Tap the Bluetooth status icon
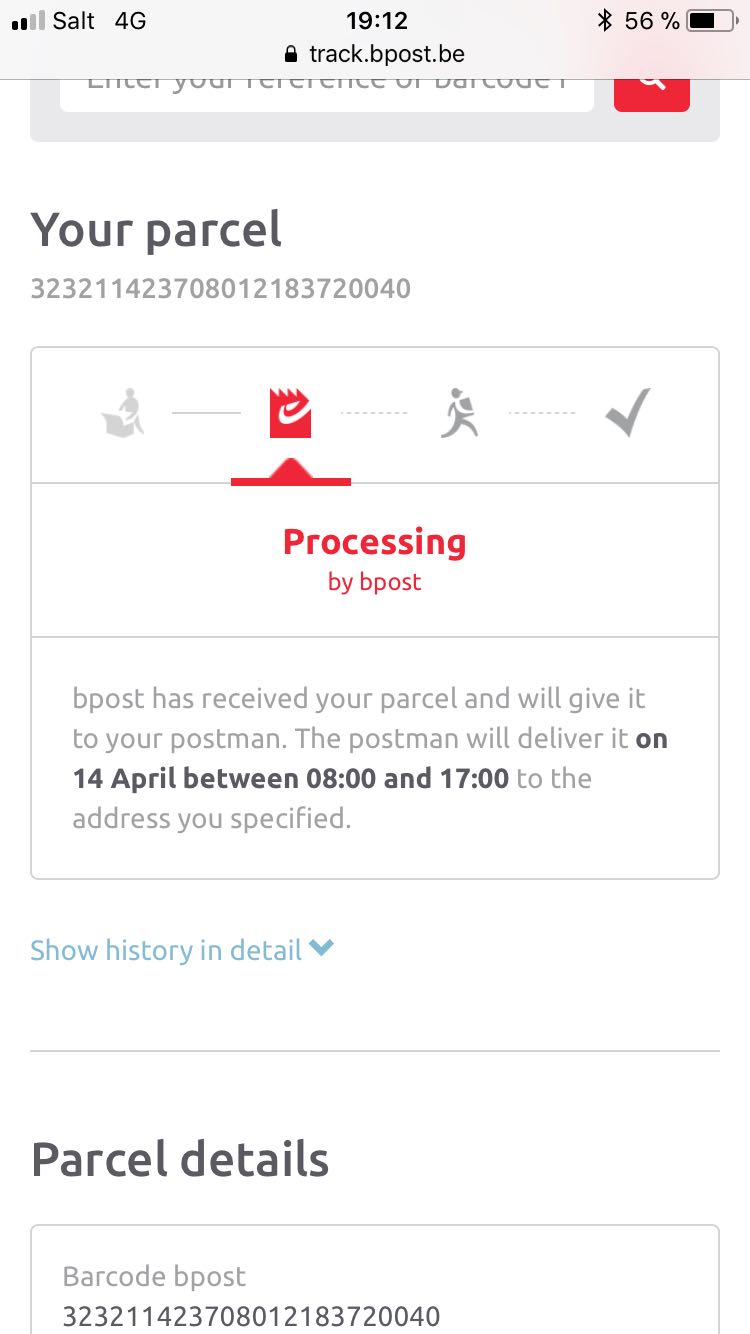Screen dimensions: 750x1334 (x=604, y=21)
